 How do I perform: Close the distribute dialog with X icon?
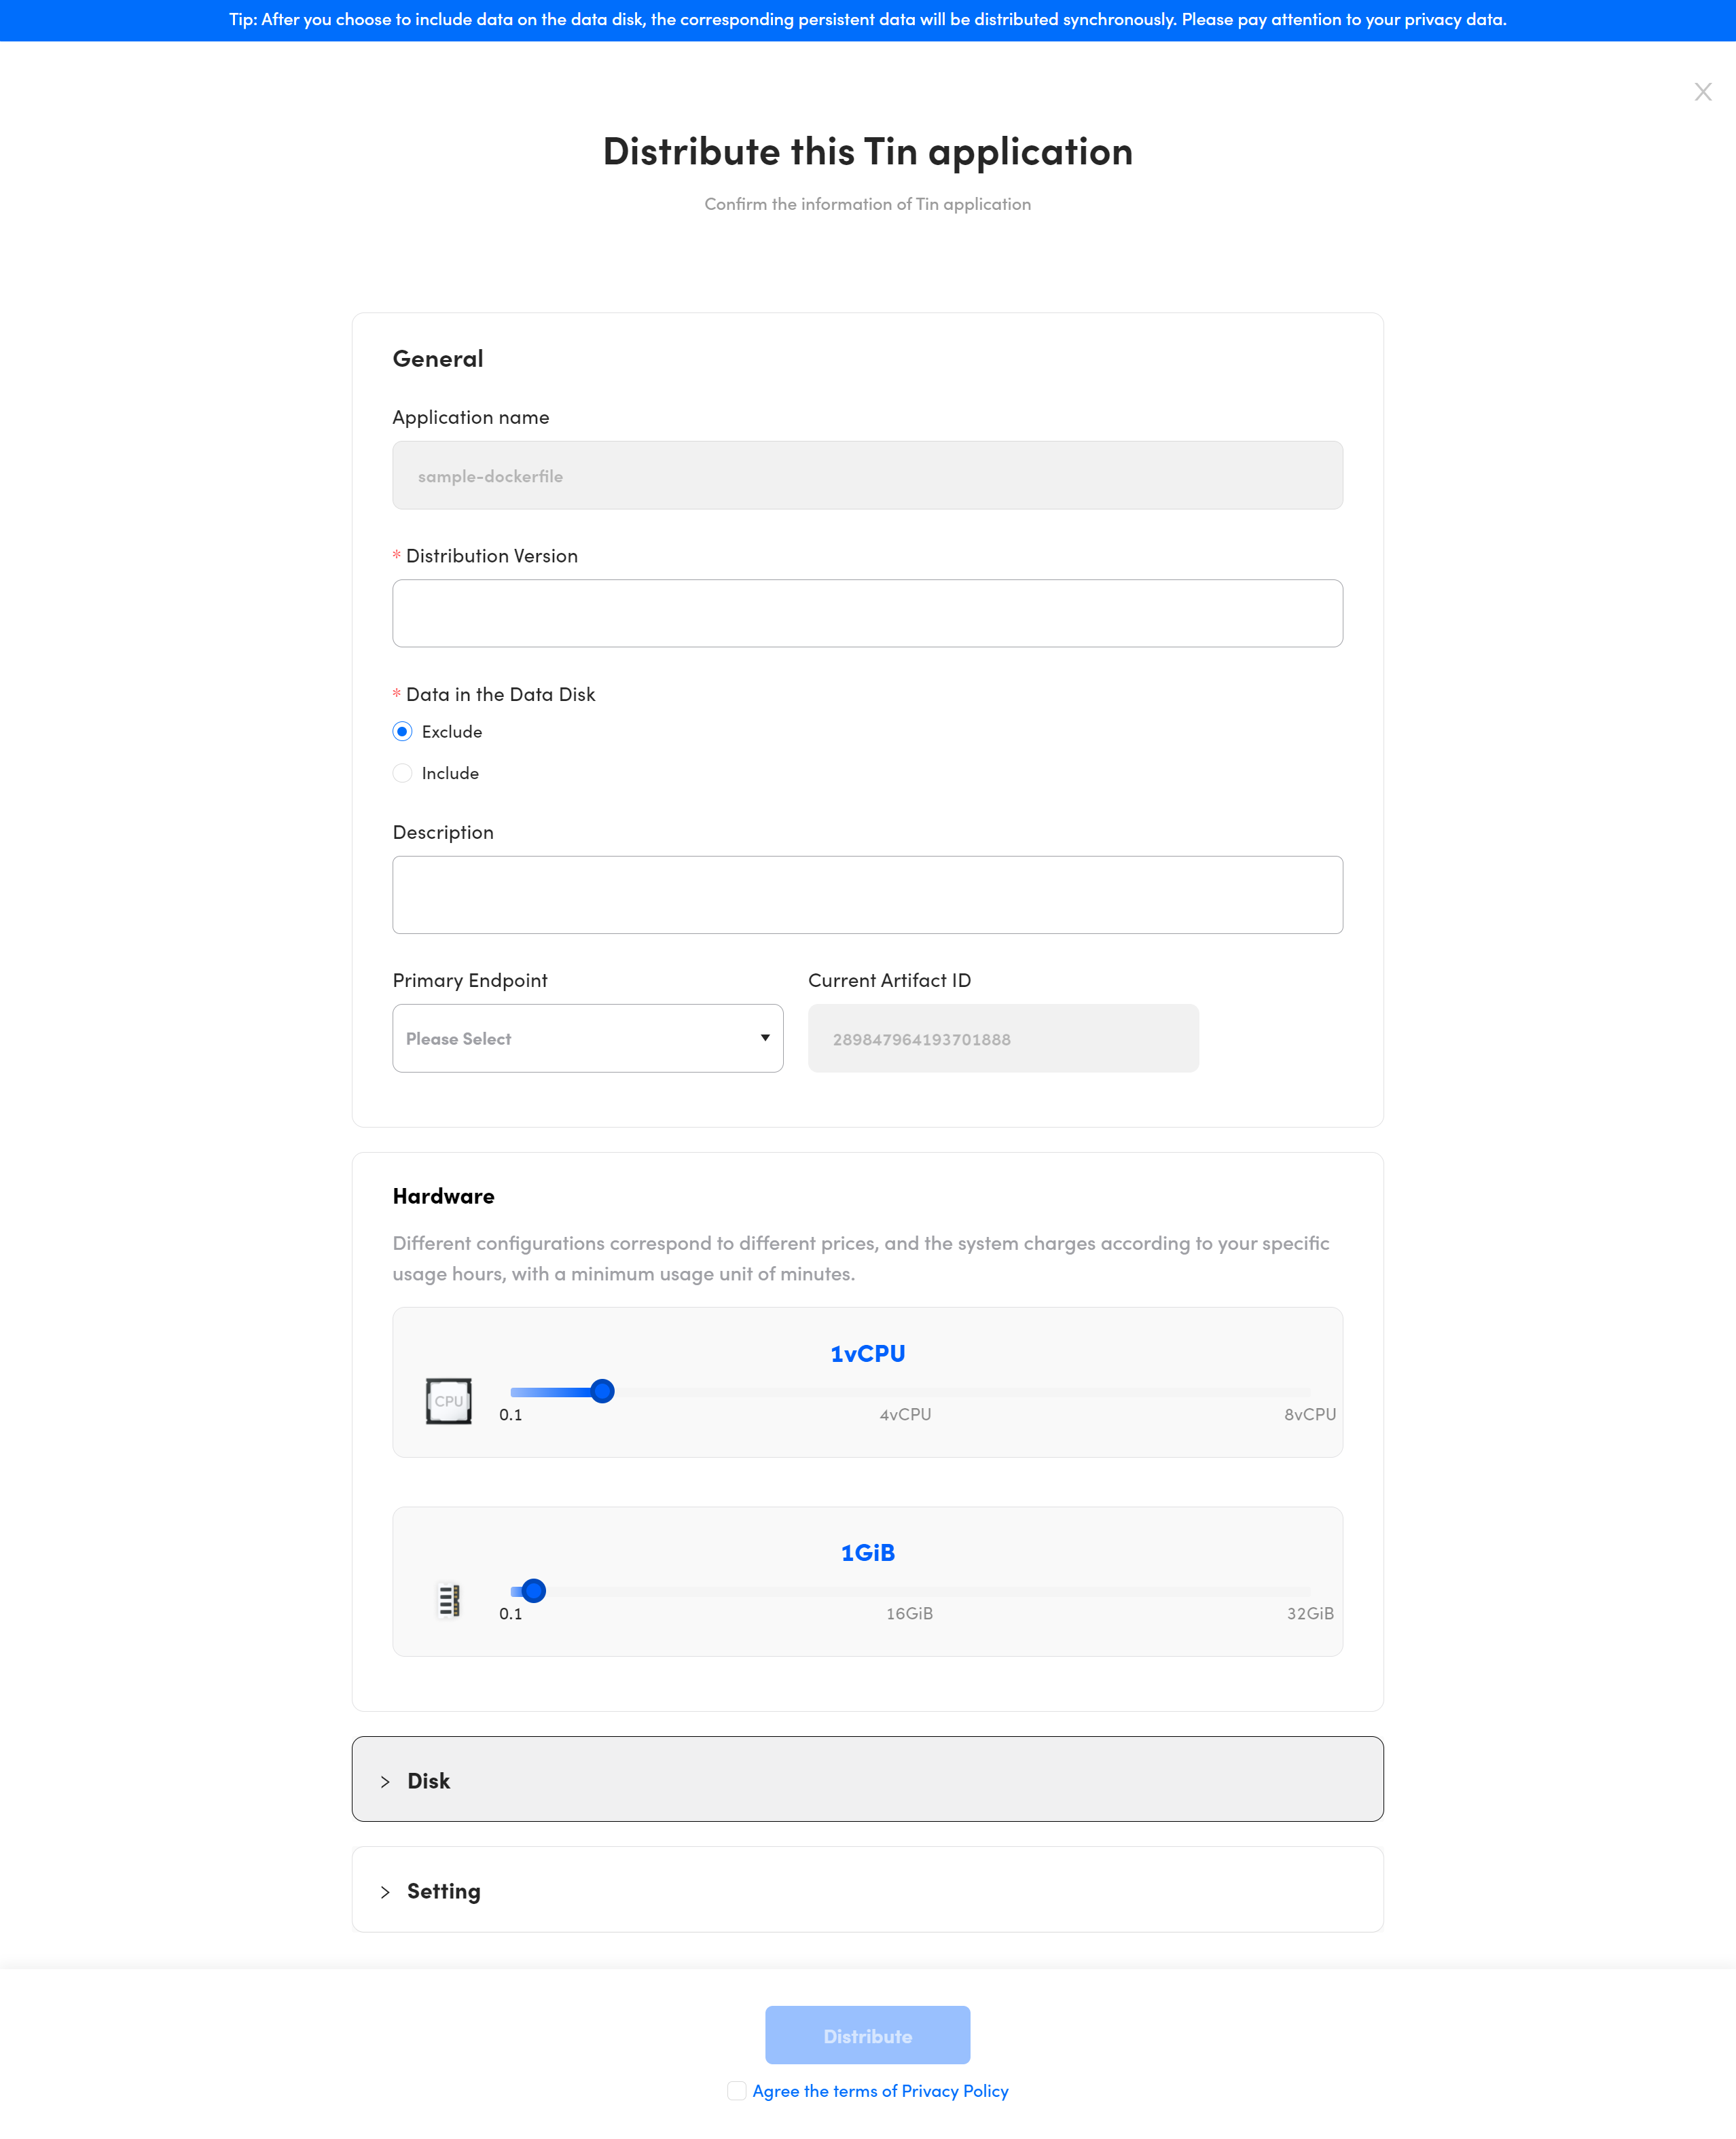tap(1702, 92)
